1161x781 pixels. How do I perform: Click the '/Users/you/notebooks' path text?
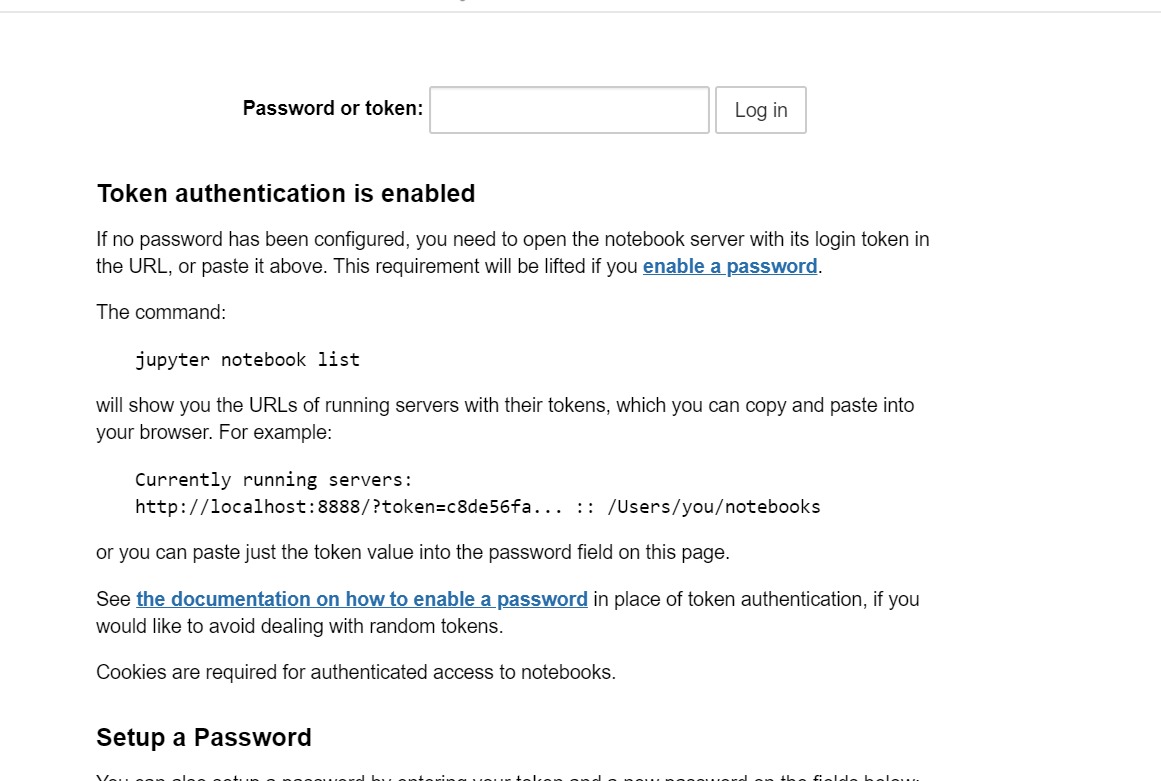click(714, 506)
